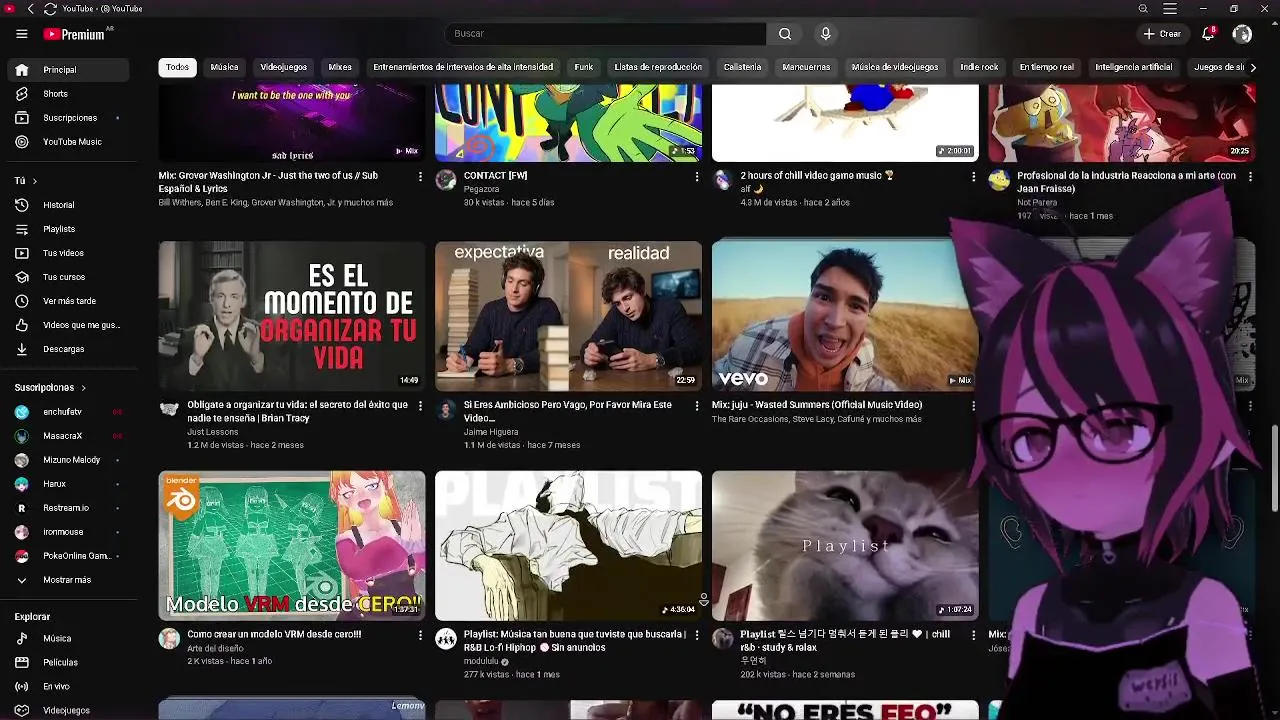Screen dimensions: 1280x720
Task: Open the MasacraX subscription channel
Action: (69, 436)
